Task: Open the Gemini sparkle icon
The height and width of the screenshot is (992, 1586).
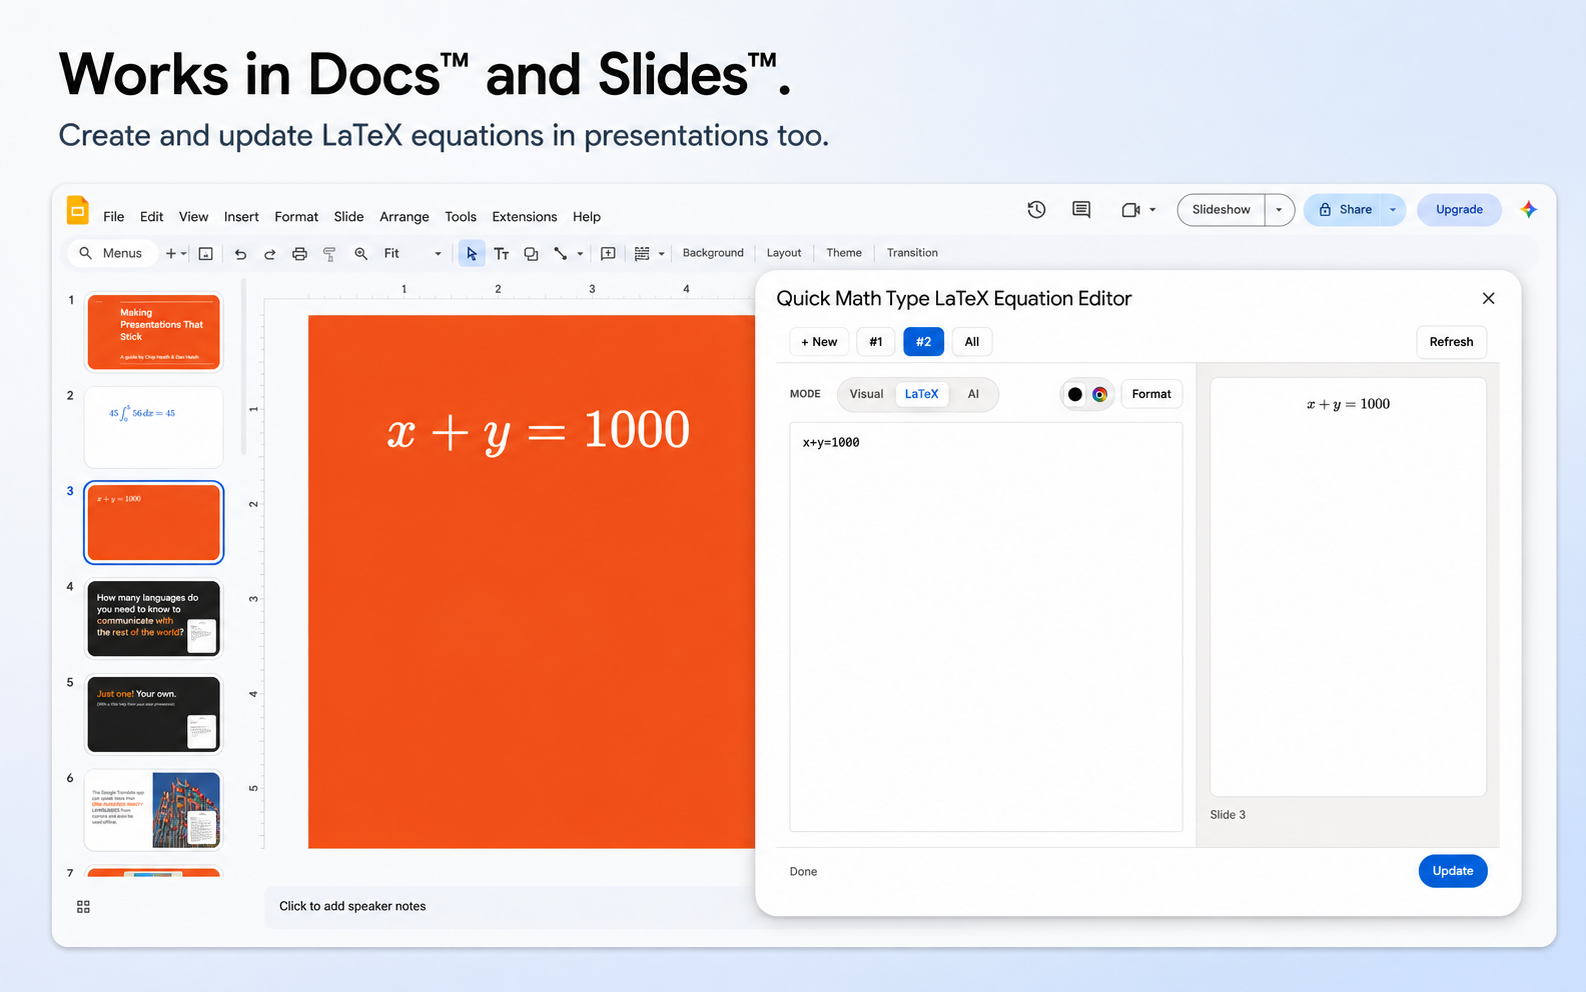Action: pos(1528,209)
